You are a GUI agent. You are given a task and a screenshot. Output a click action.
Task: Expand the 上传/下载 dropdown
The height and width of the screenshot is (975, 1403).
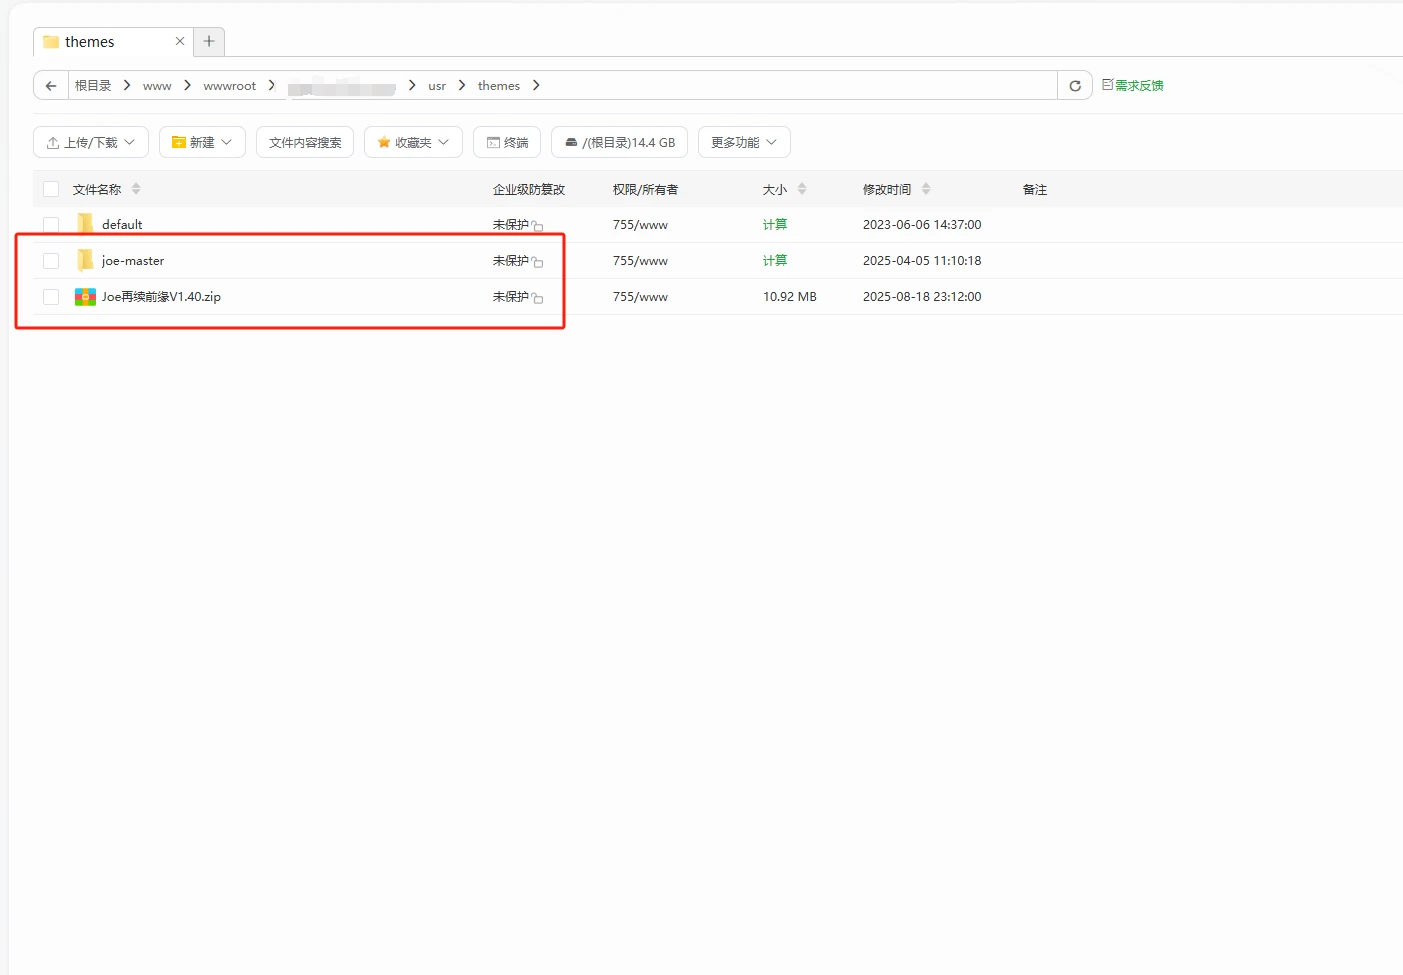(x=91, y=143)
